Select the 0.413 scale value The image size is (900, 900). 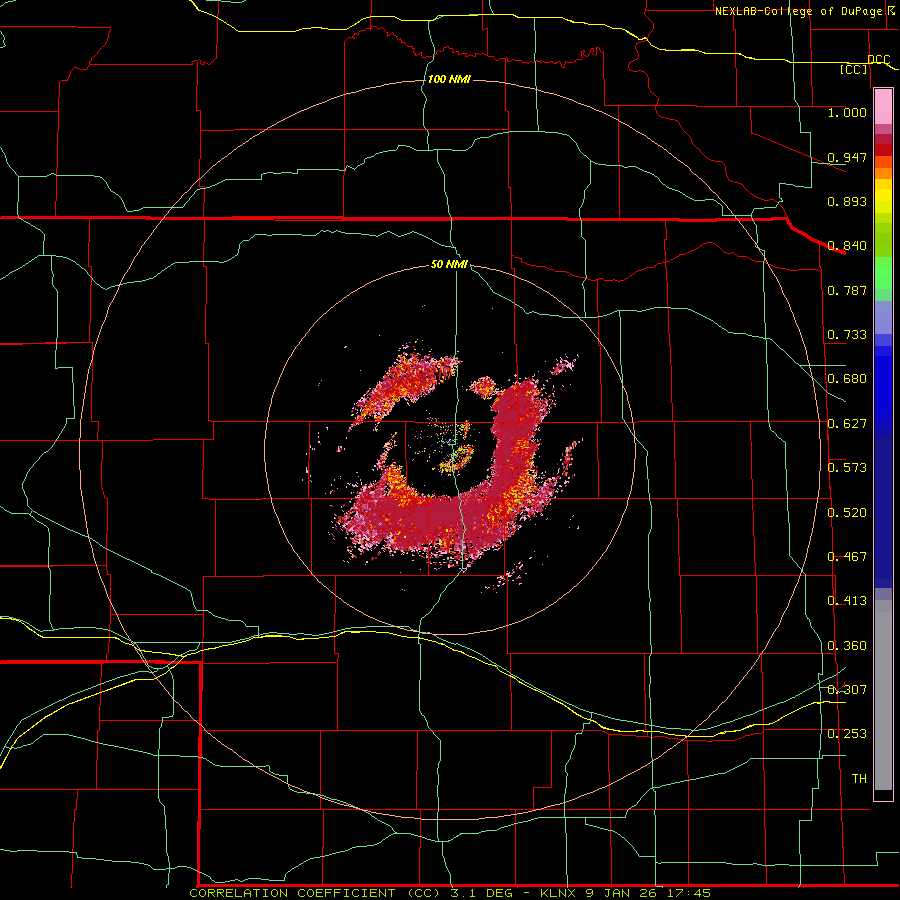(847, 601)
